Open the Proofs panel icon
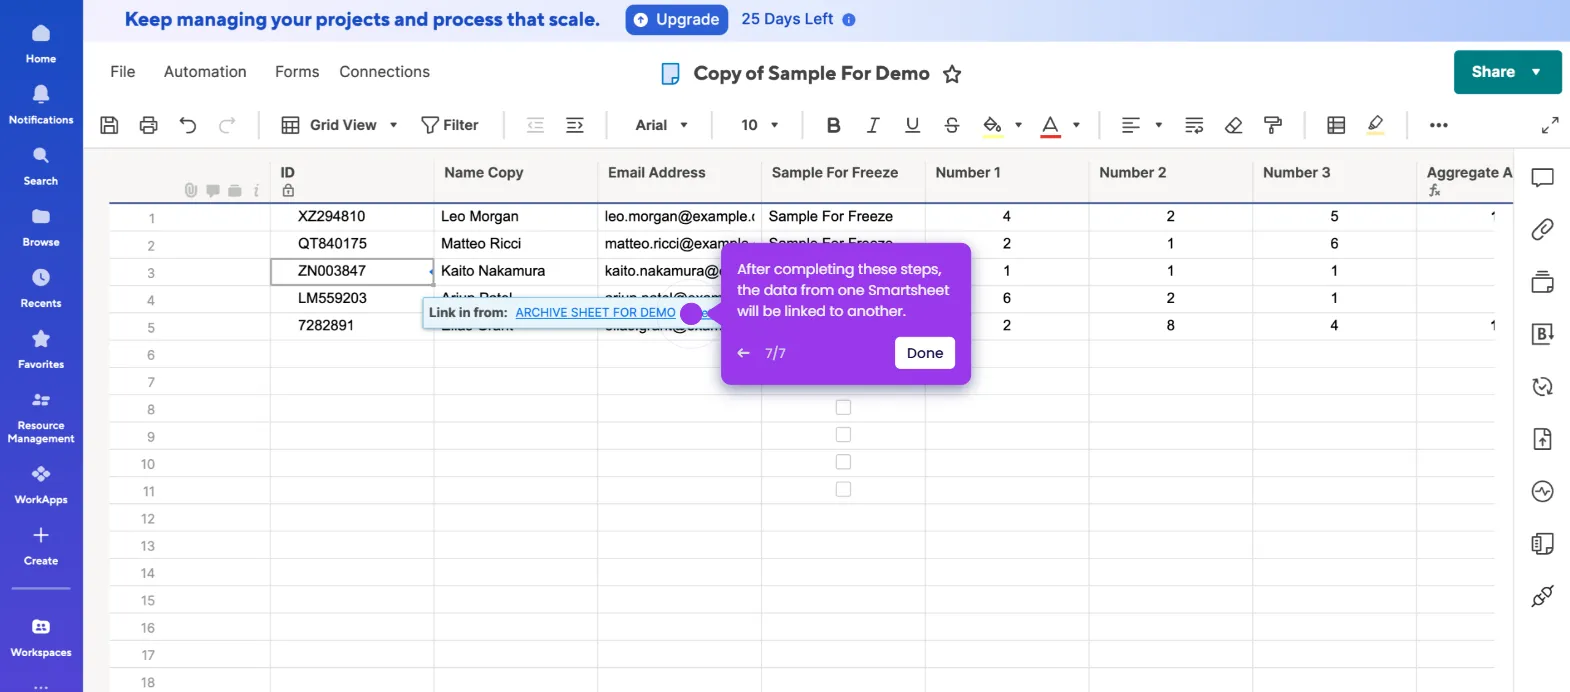Viewport: 1570px width, 692px height. 1543,282
